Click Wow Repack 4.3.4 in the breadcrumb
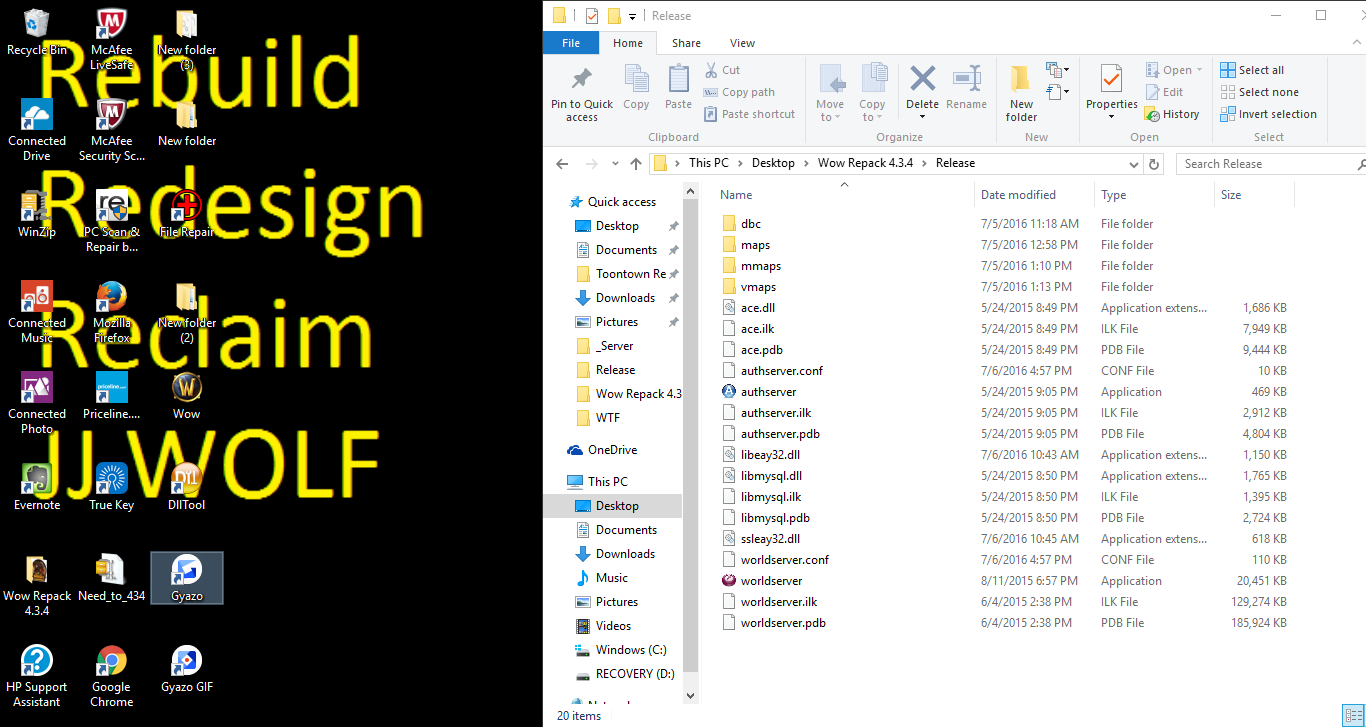Image resolution: width=1366 pixels, height=727 pixels. click(x=867, y=163)
